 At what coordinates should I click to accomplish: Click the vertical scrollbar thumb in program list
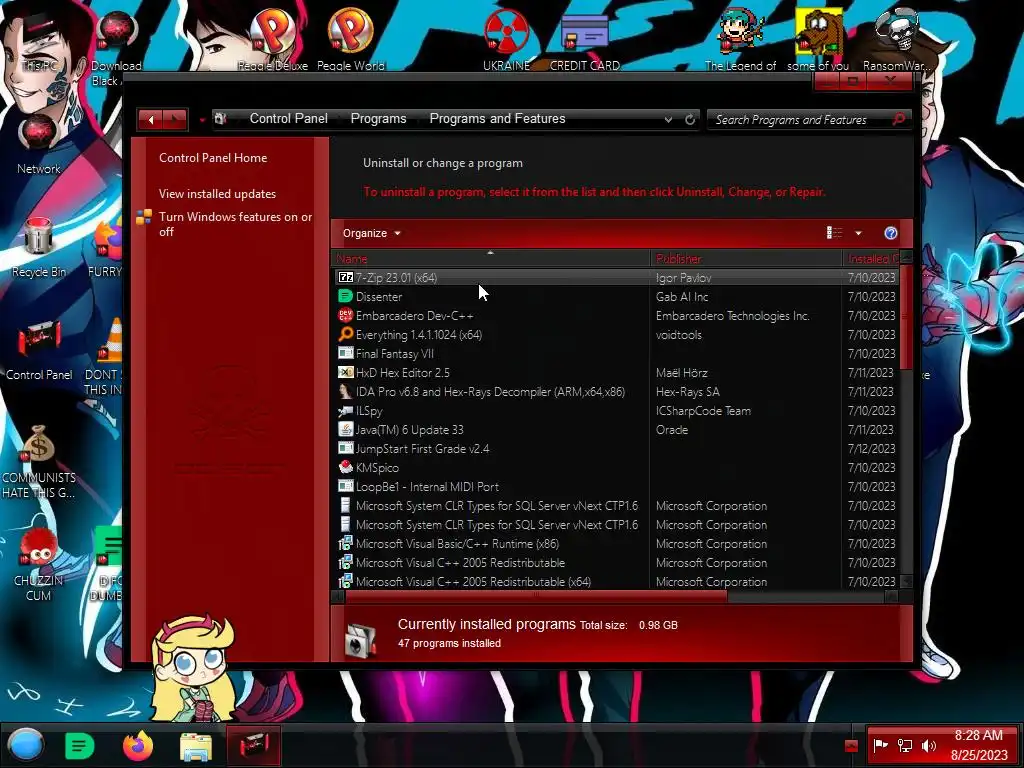(906, 317)
